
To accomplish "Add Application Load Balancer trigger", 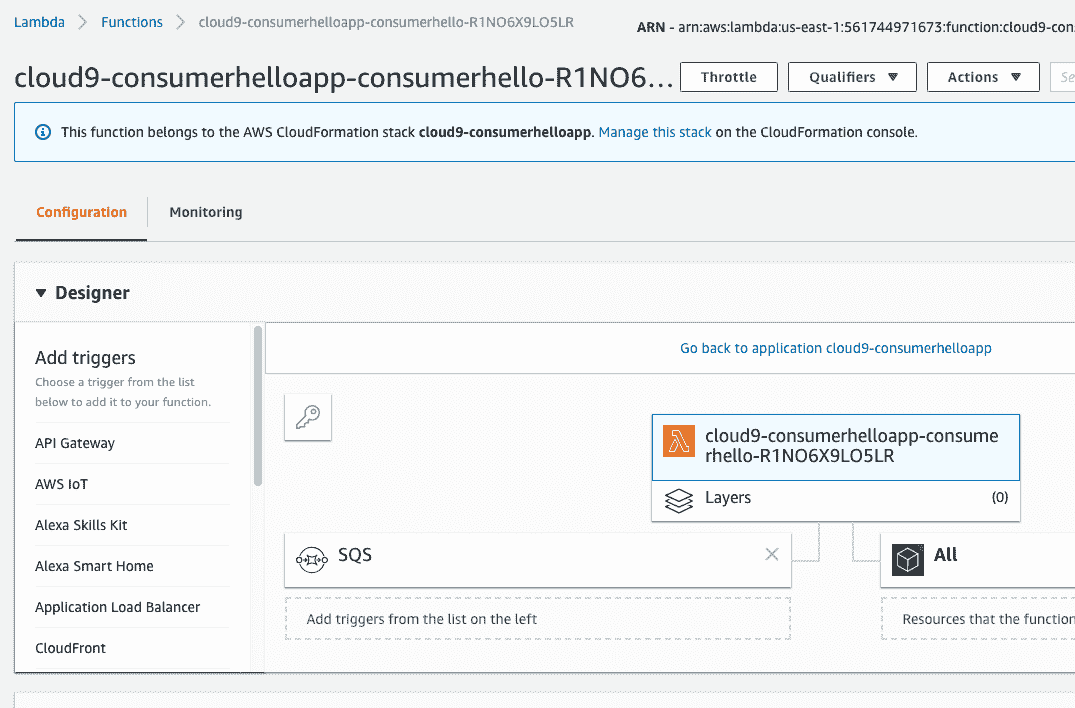I will coord(117,607).
